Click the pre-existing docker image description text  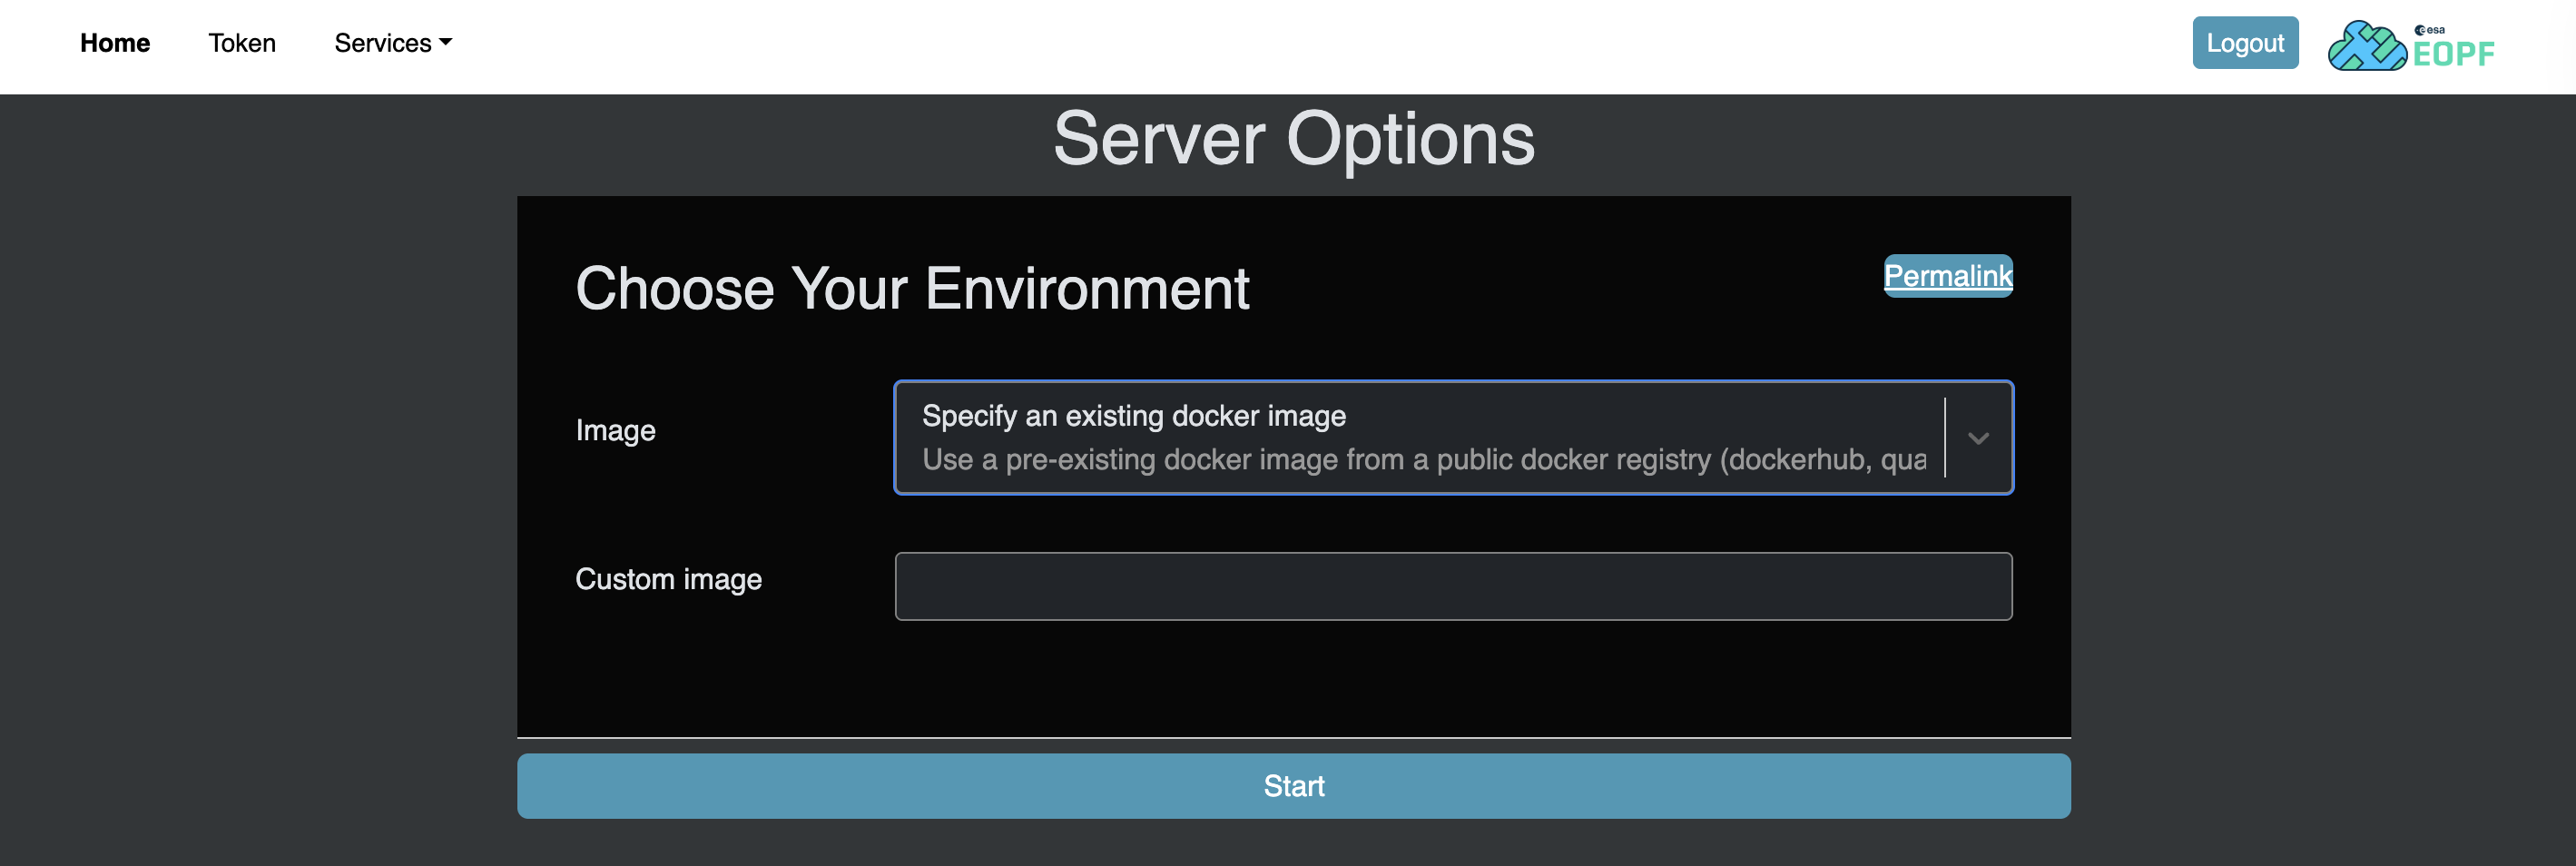coord(1423,460)
